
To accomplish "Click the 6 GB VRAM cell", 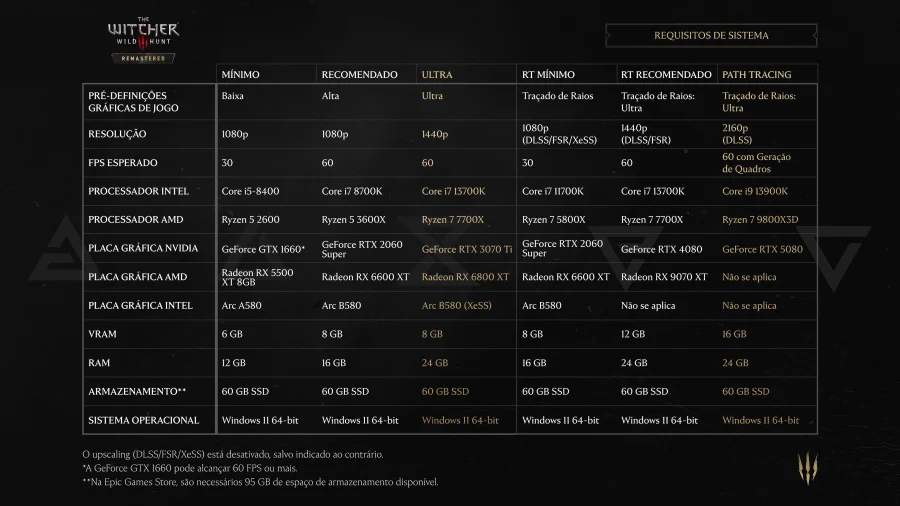I will coord(232,334).
